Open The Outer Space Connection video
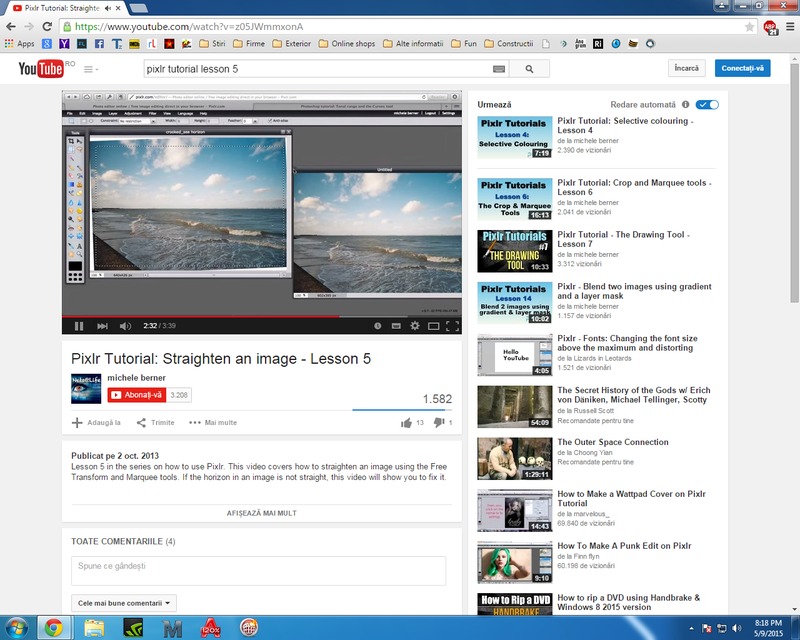The width and height of the screenshot is (800, 640). coord(613,442)
